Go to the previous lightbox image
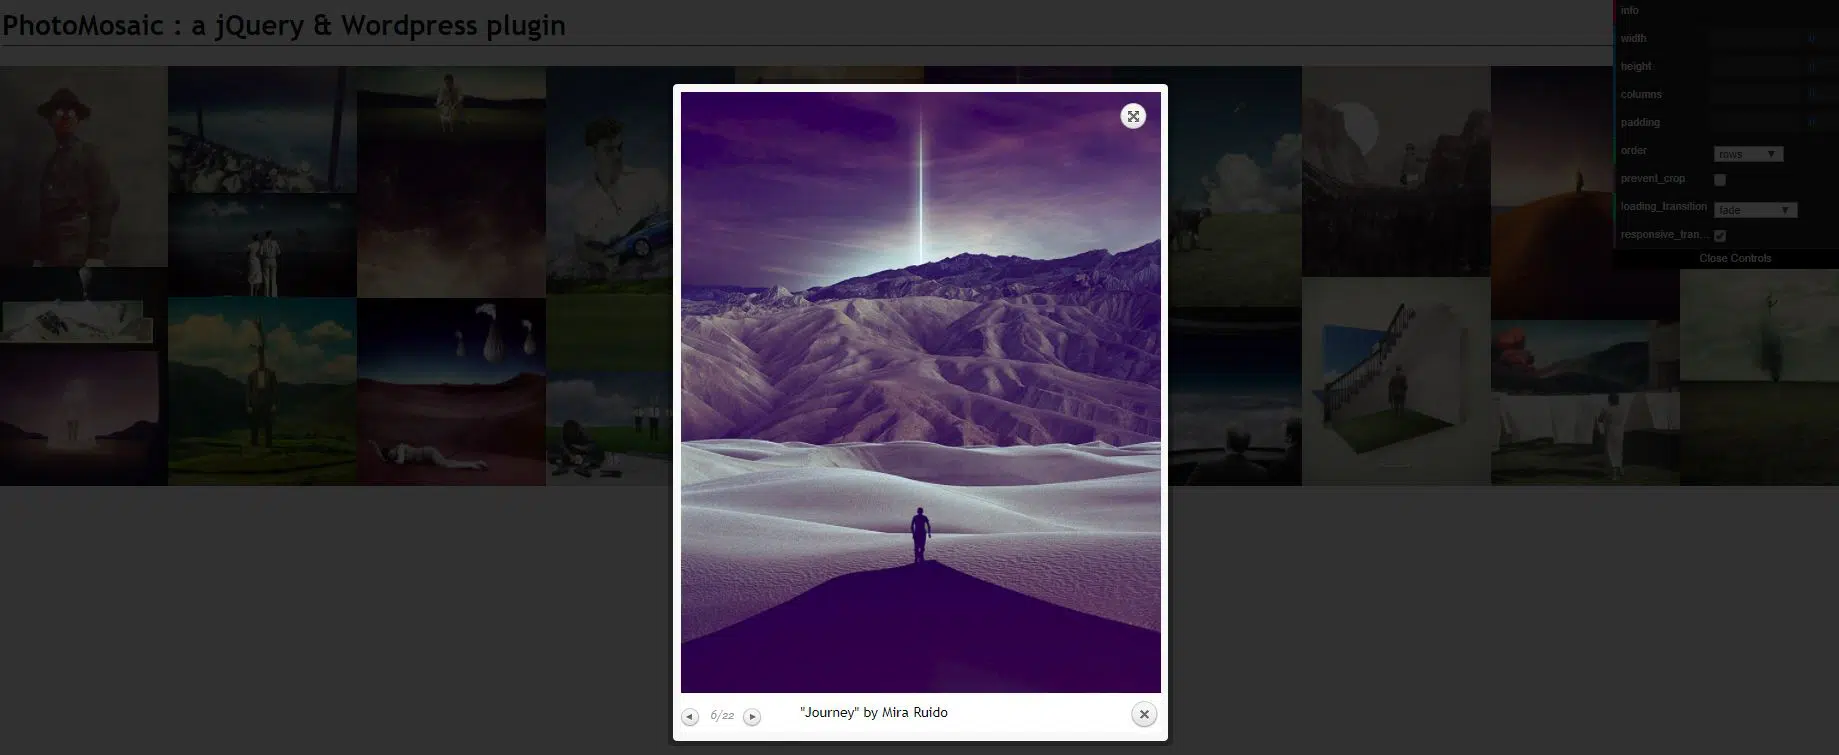The height and width of the screenshot is (755, 1839). pos(689,717)
